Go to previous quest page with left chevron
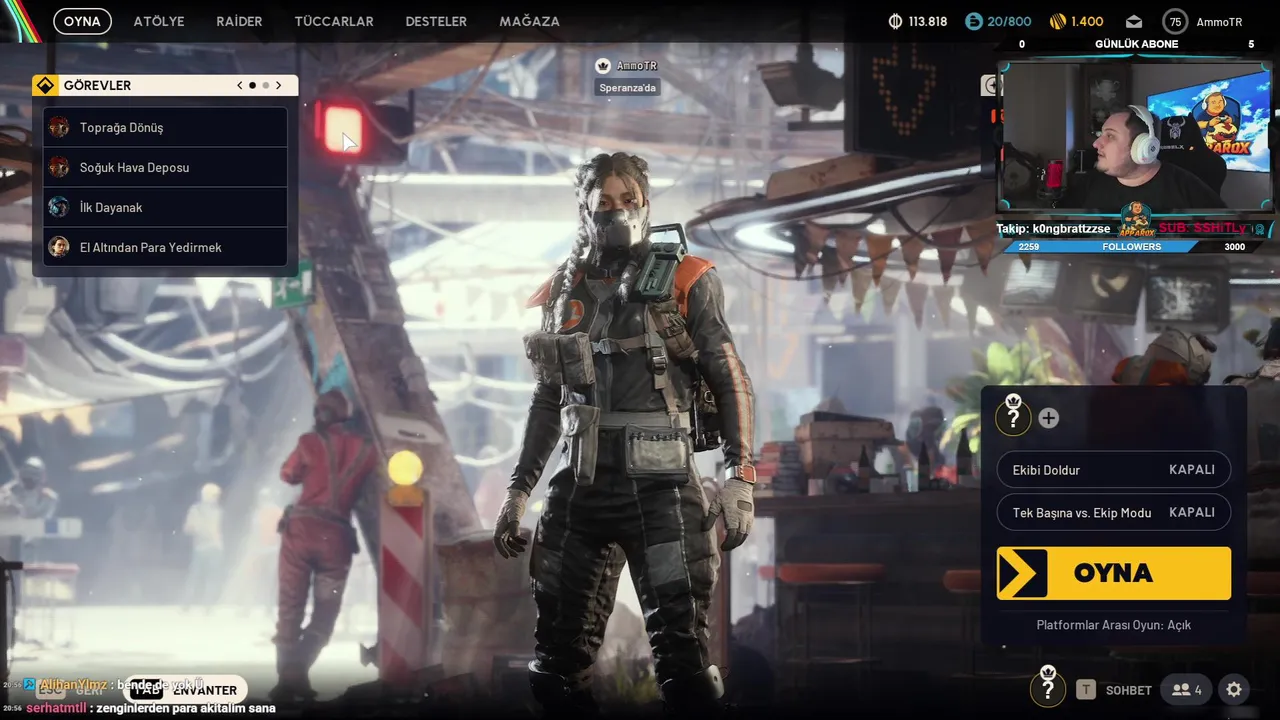 (240, 85)
